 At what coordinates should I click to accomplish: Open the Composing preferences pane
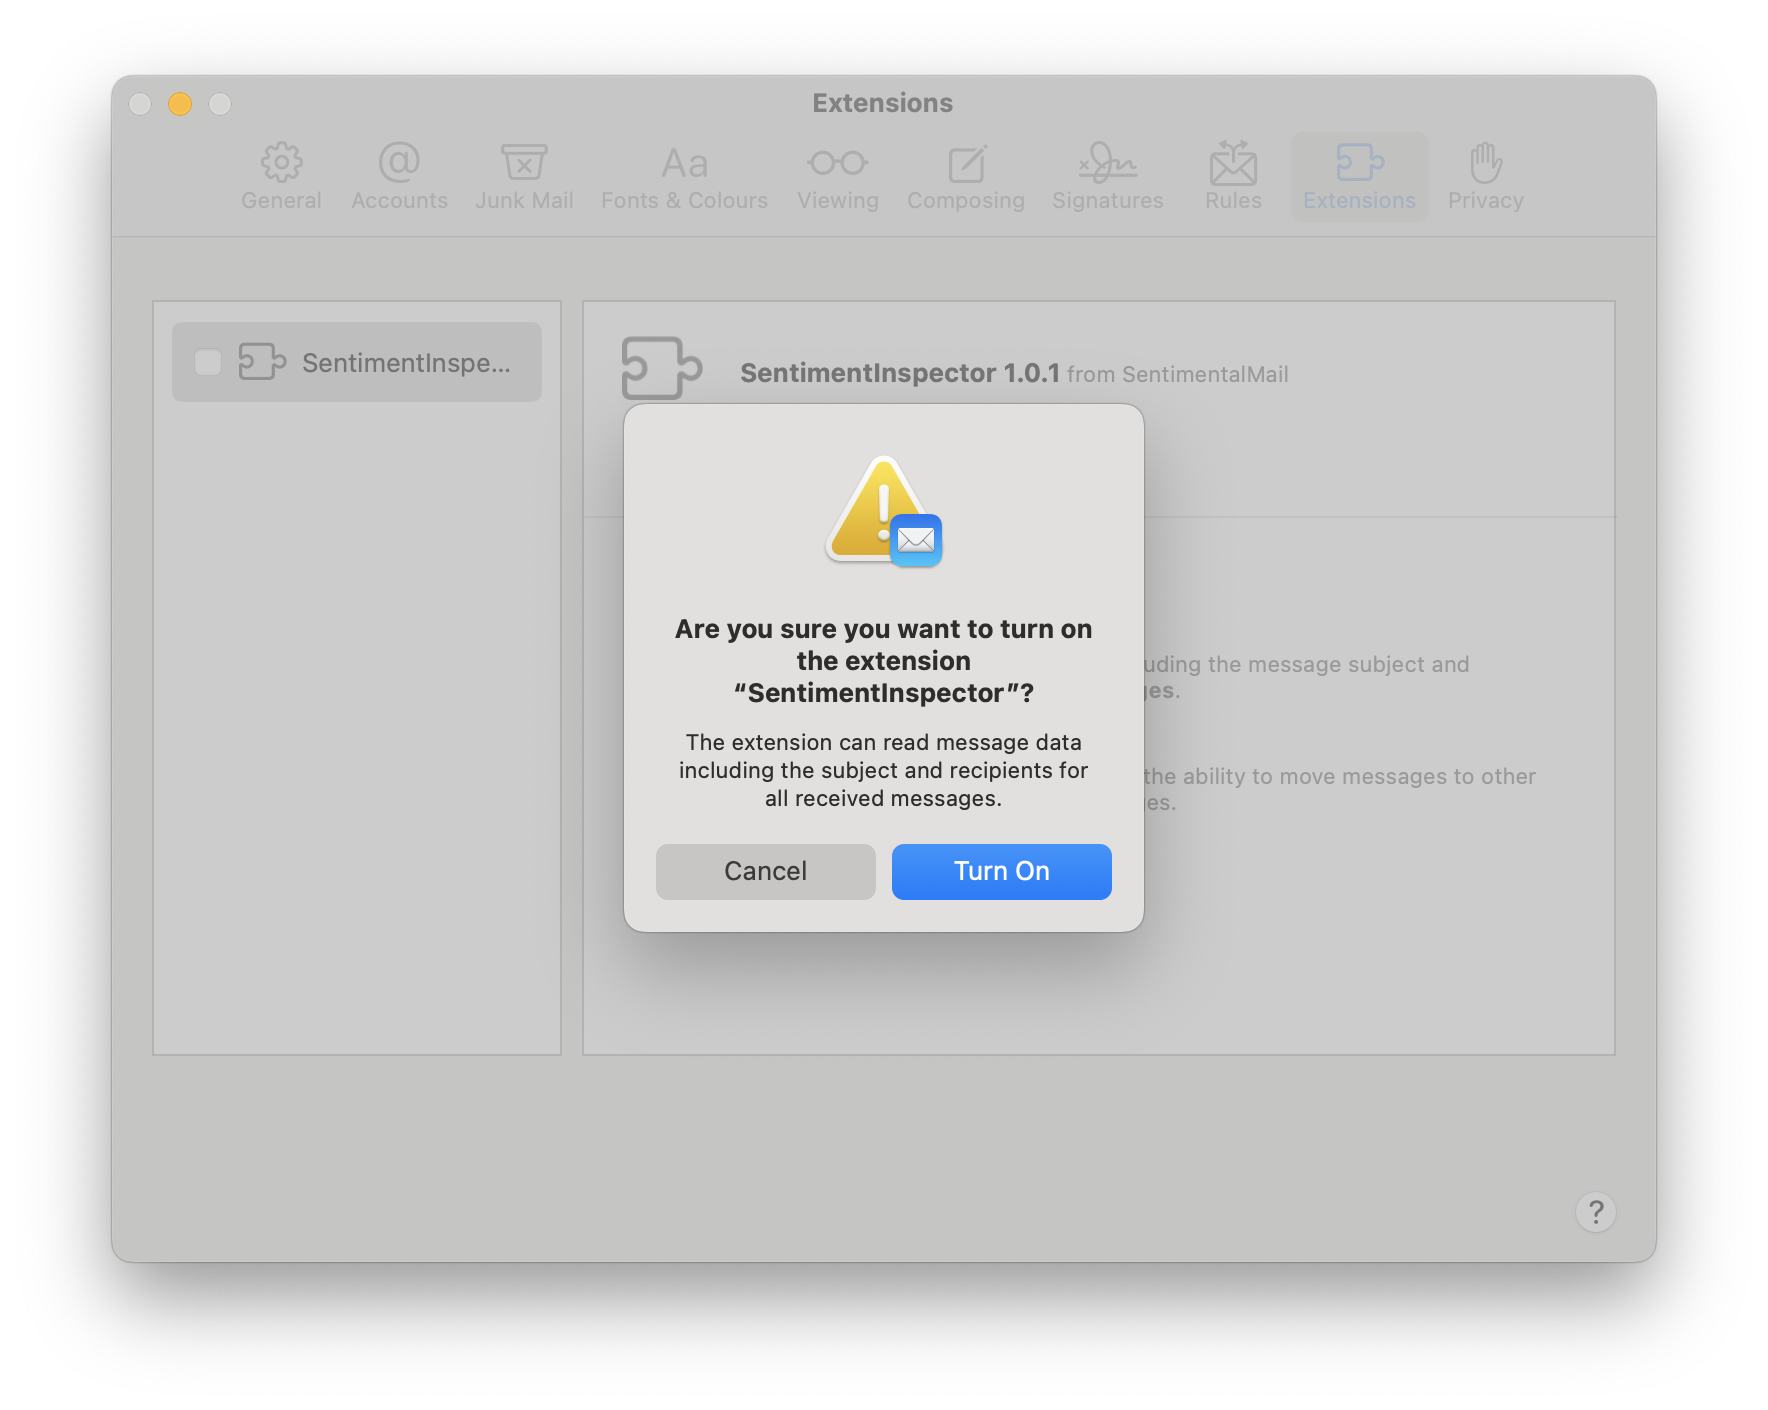(x=966, y=177)
